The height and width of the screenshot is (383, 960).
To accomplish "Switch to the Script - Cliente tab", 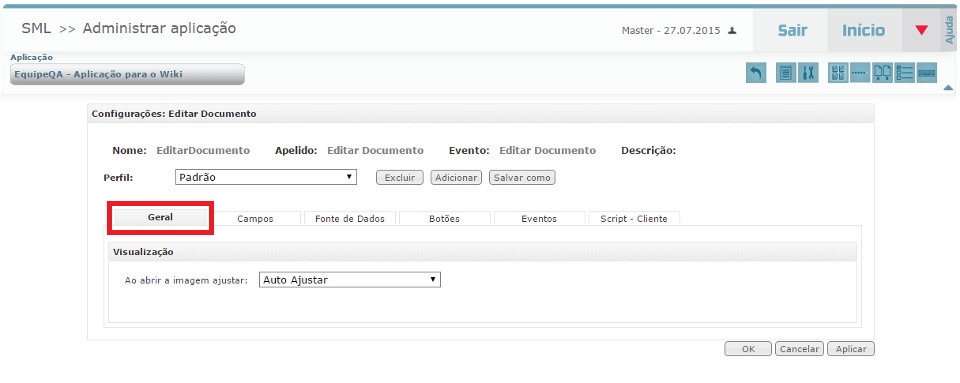I will tap(634, 218).
